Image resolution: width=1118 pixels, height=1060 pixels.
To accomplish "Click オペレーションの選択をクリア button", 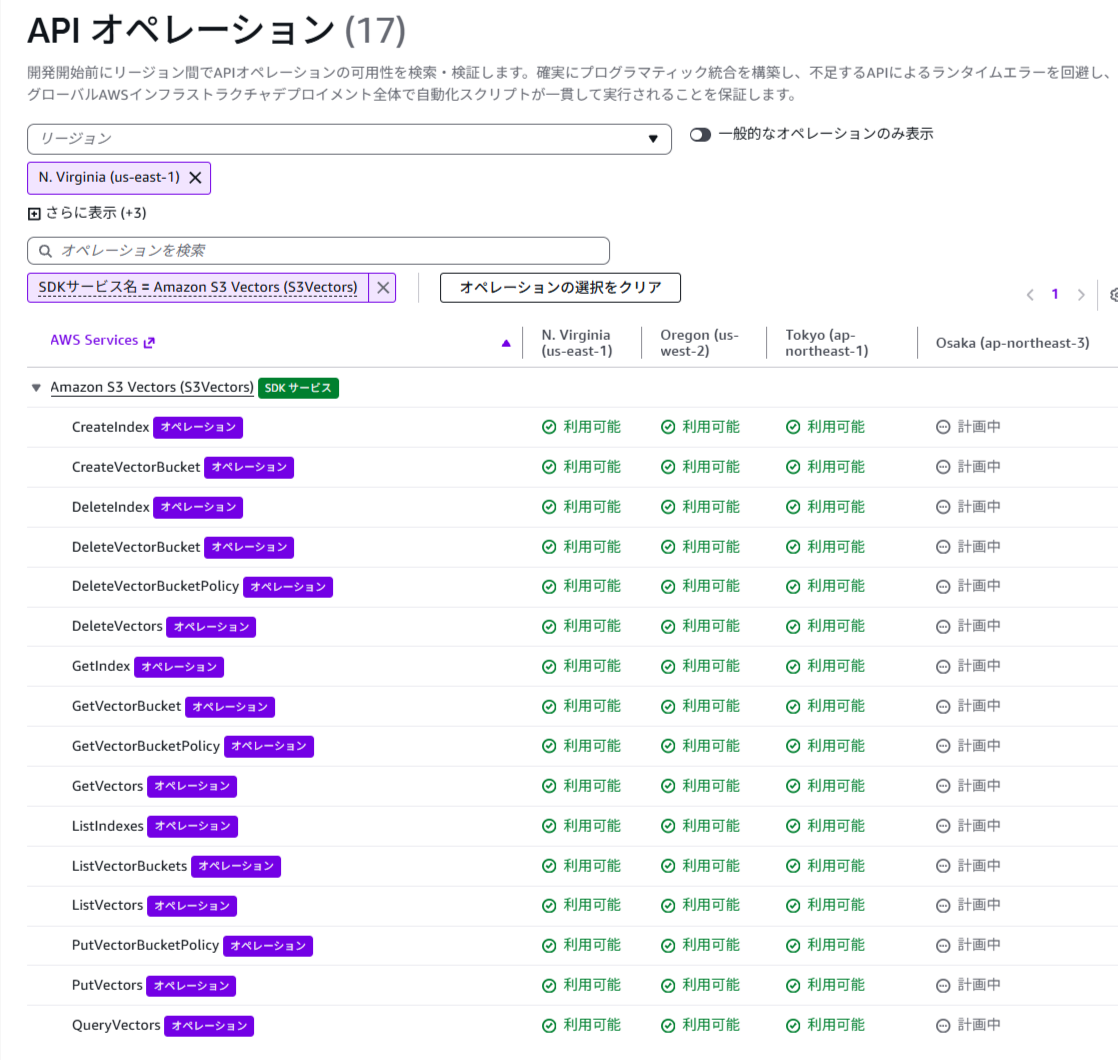I will [x=560, y=288].
